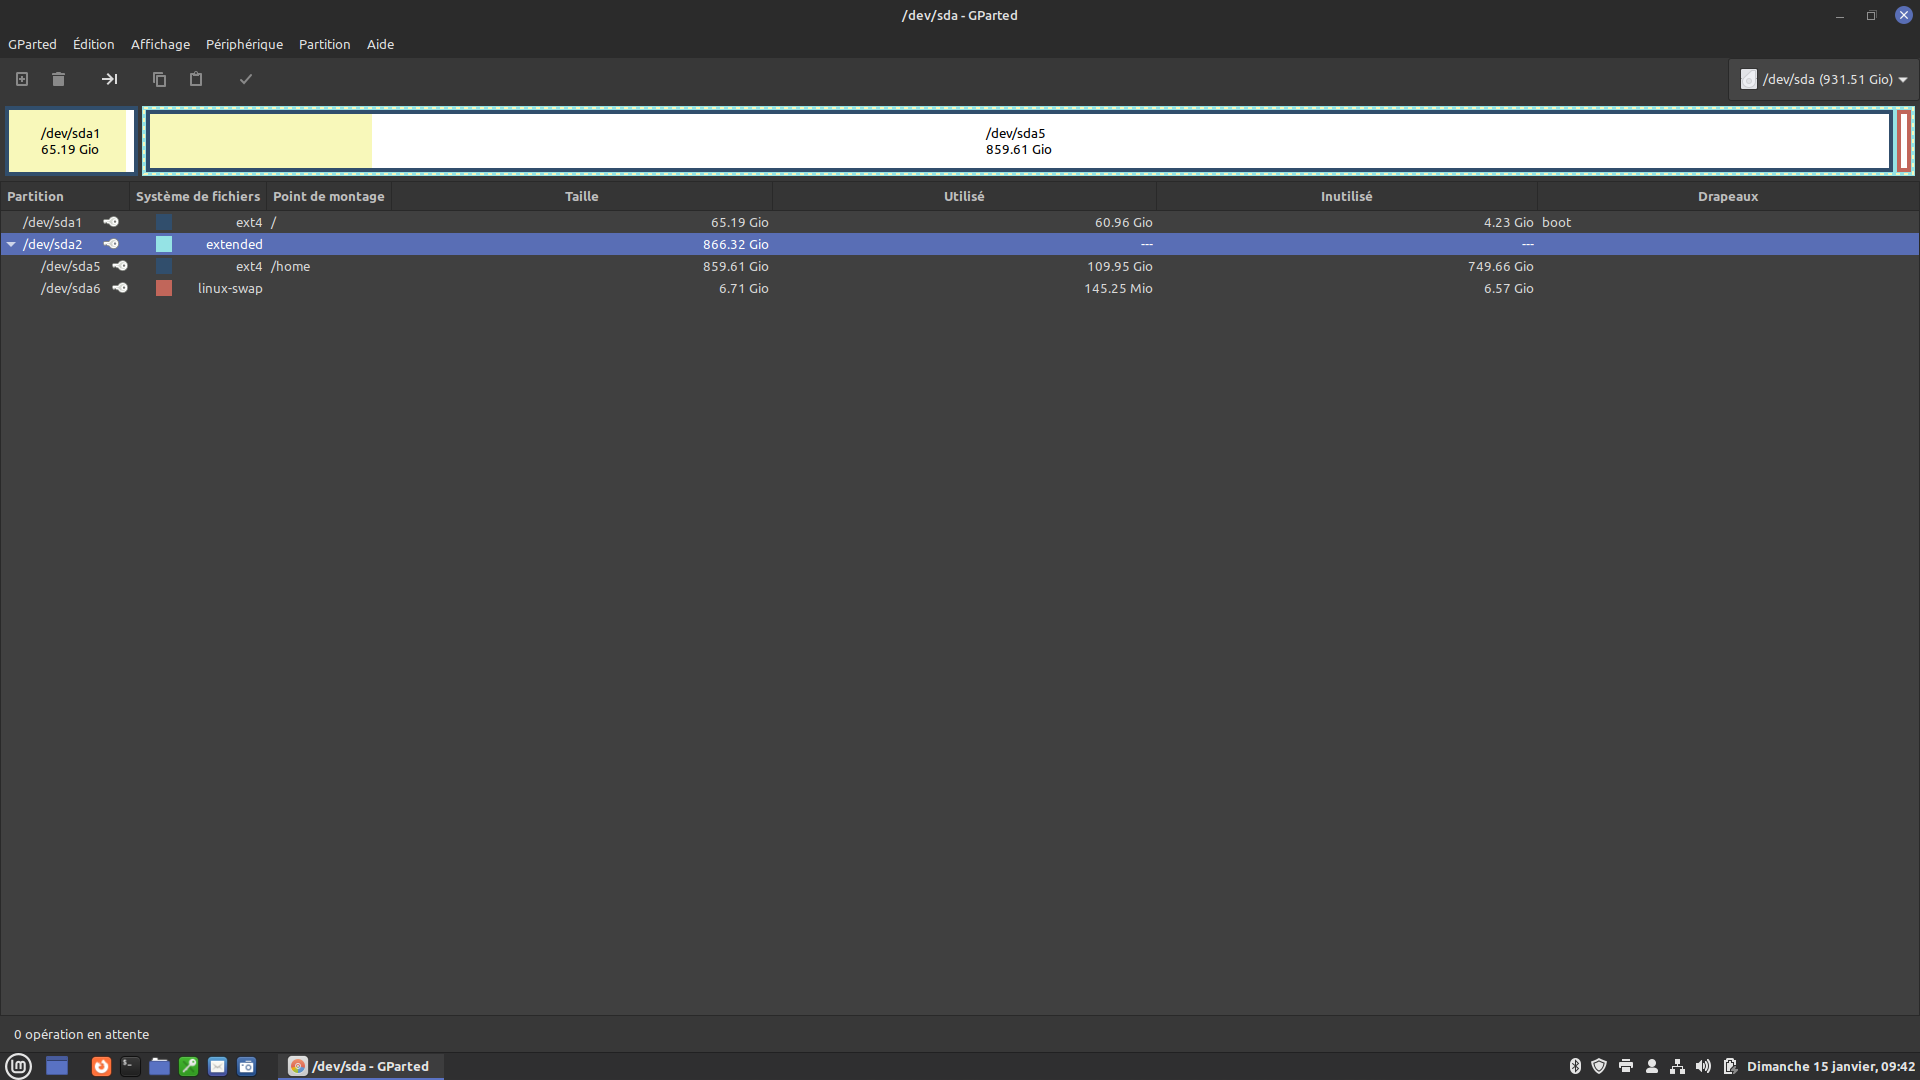
Task: Click the linux-swap file system cell
Action: (x=230, y=288)
